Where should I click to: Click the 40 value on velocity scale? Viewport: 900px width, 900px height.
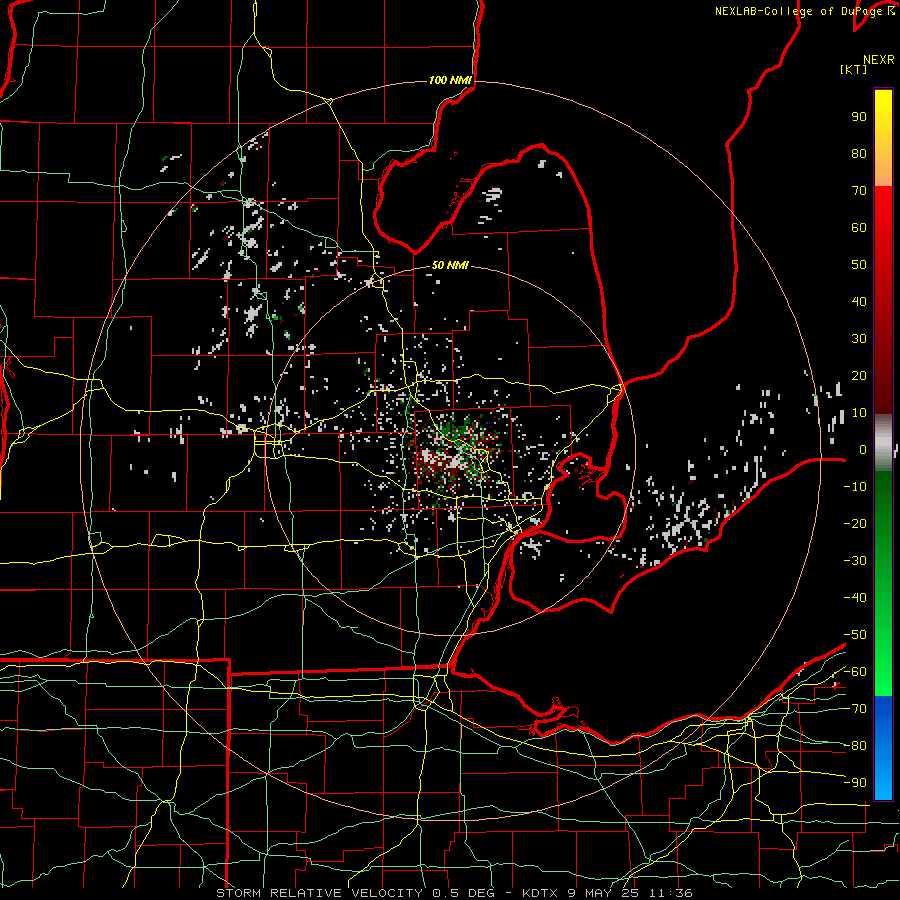coord(859,302)
